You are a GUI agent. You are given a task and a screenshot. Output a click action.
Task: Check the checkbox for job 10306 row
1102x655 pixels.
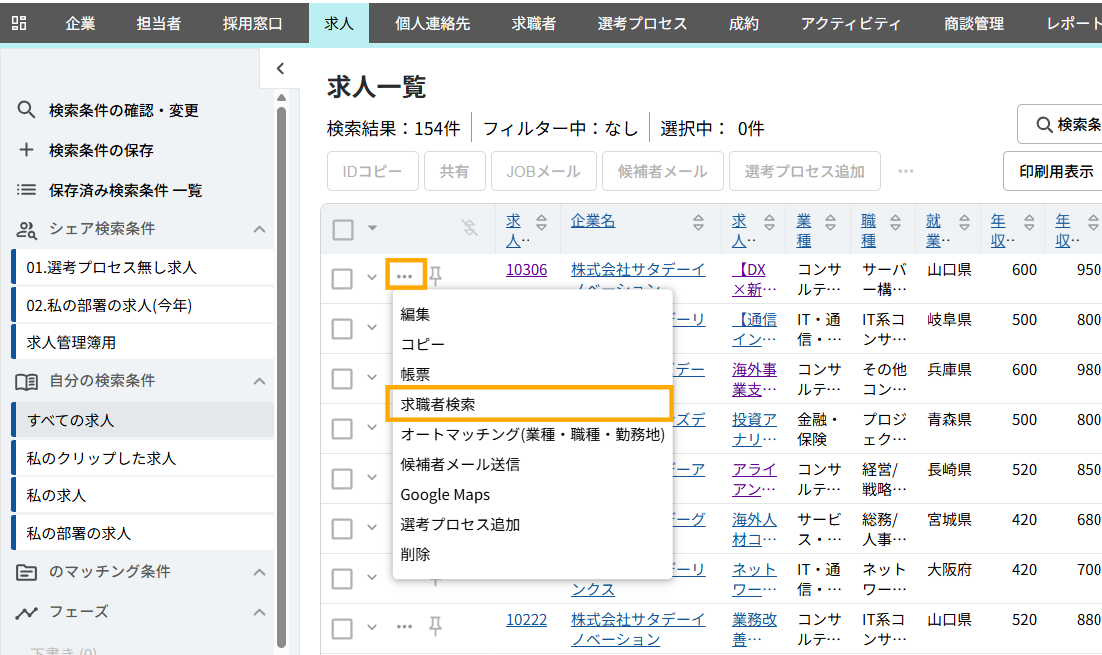click(x=343, y=278)
